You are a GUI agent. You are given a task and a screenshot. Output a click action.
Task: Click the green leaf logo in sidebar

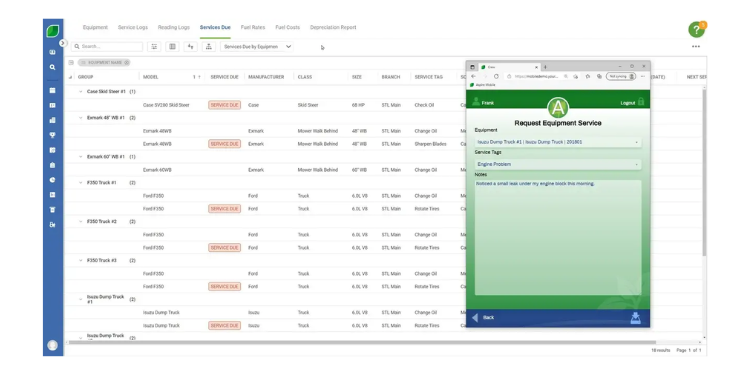coord(53,32)
